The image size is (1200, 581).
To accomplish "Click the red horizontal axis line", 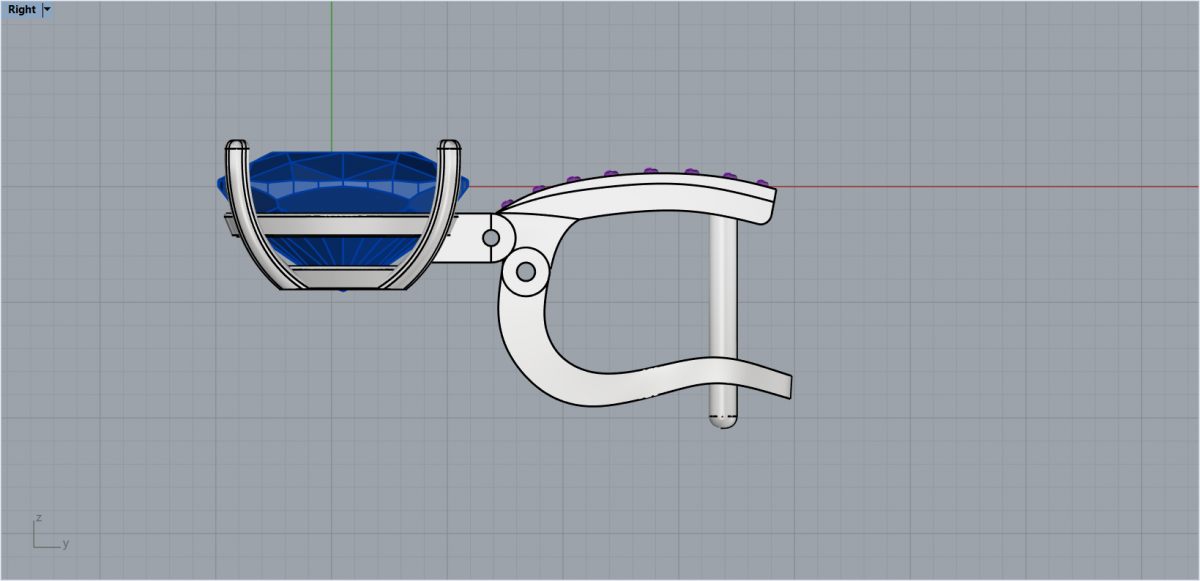I will point(1000,186).
